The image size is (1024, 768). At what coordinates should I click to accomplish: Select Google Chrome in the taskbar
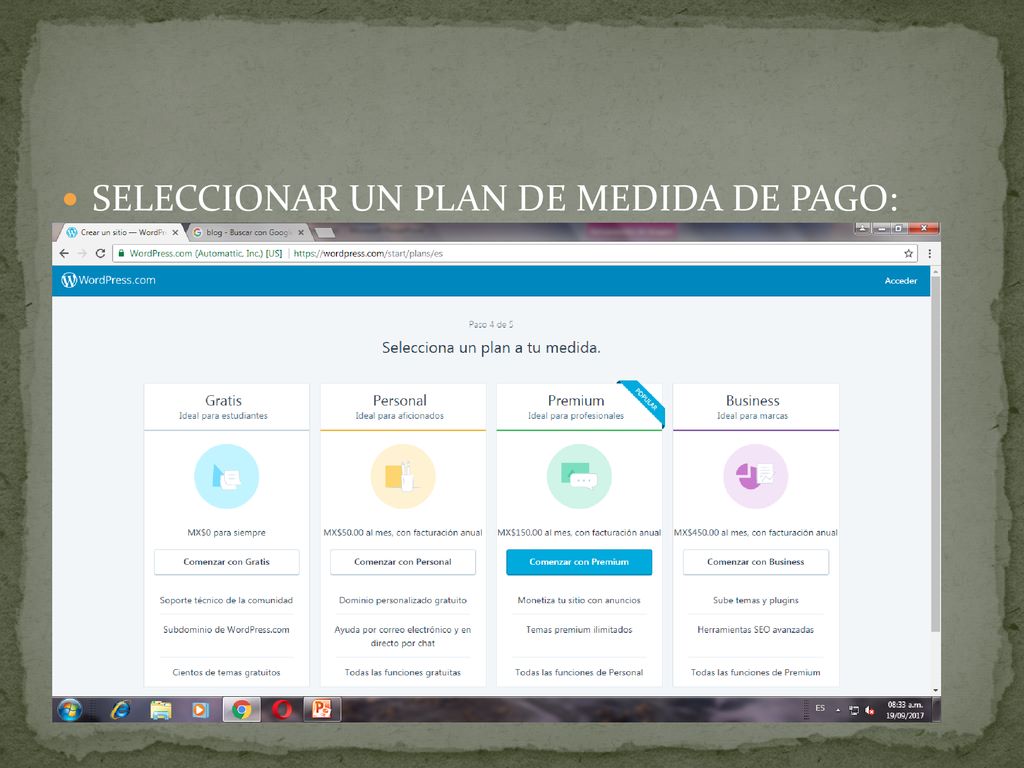pos(242,710)
